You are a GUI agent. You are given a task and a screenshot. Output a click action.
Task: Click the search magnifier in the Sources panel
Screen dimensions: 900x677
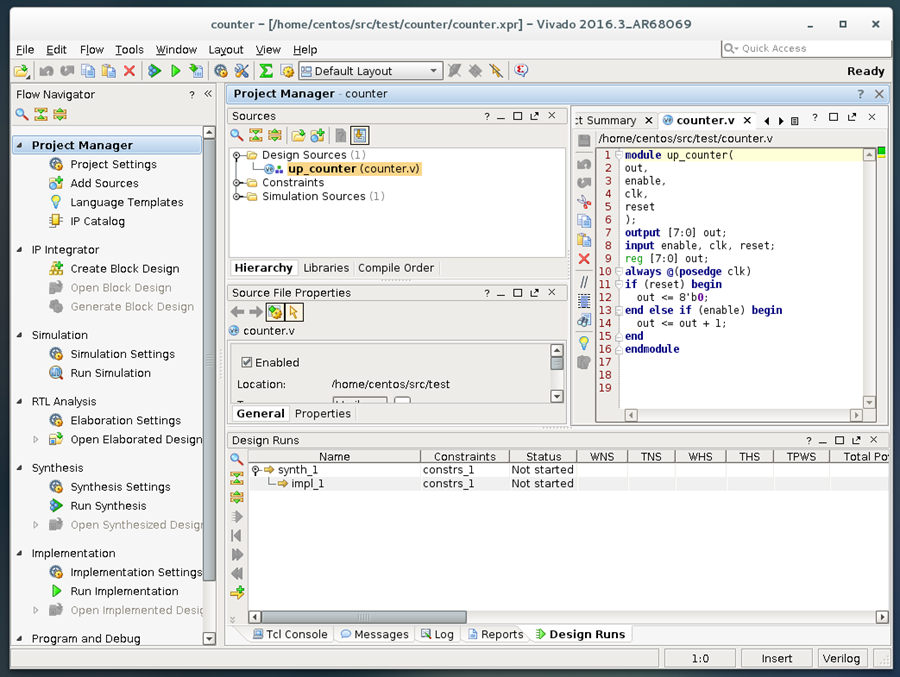coord(237,135)
